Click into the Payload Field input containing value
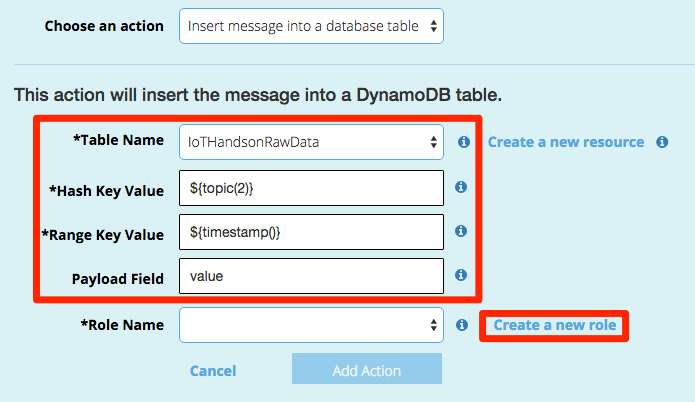695x402 pixels. [x=311, y=276]
